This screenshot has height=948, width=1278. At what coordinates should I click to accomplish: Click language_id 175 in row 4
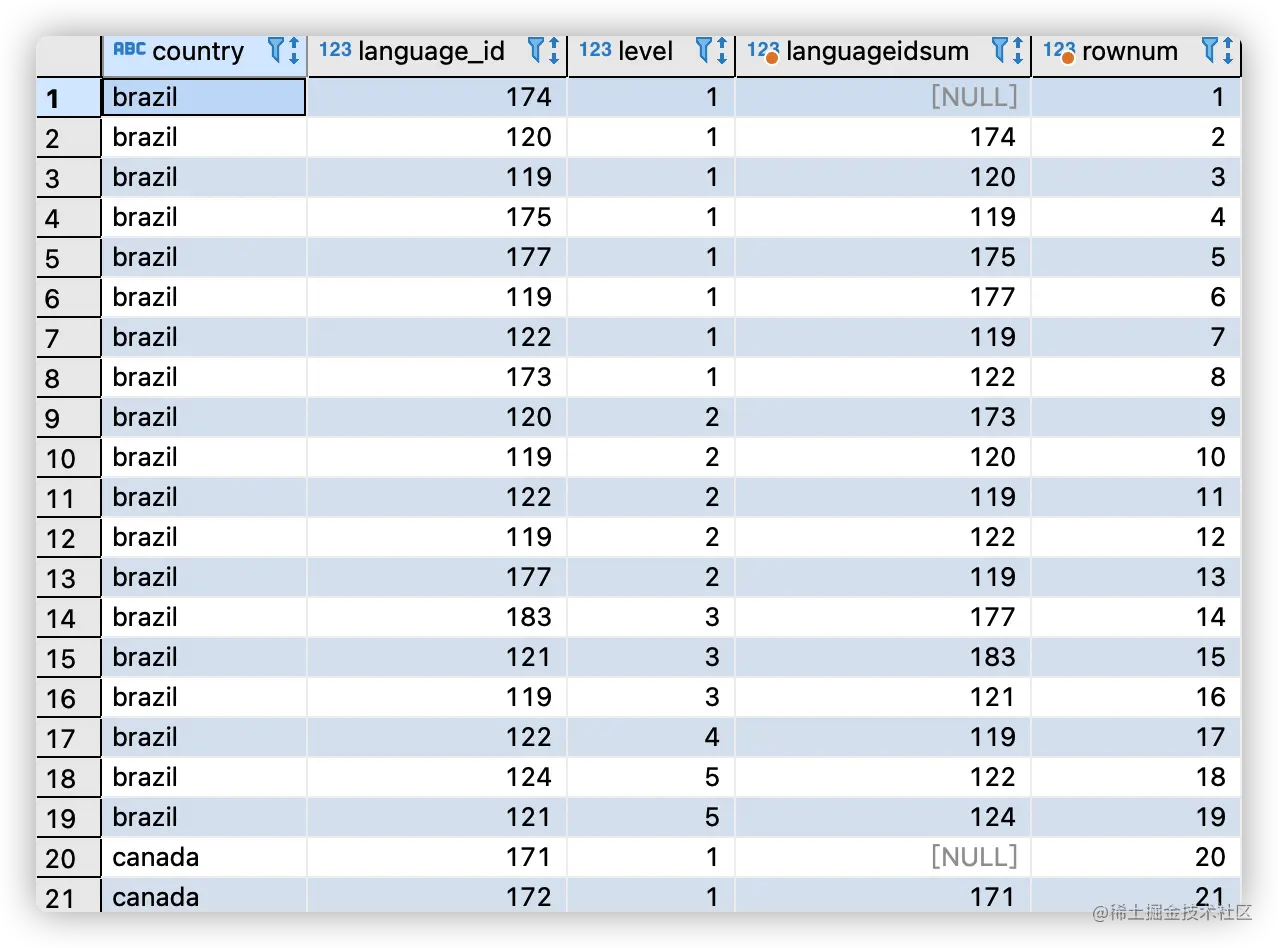(x=437, y=217)
